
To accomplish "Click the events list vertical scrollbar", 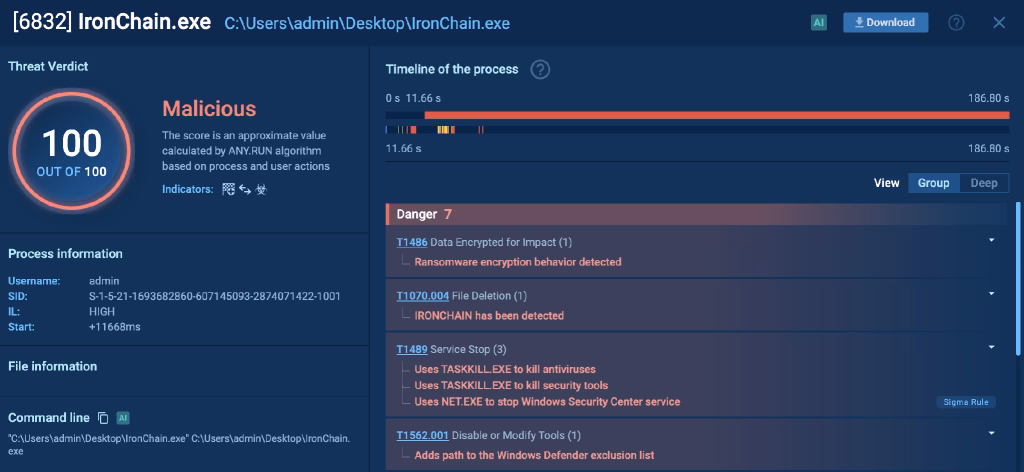I will (1017, 279).
